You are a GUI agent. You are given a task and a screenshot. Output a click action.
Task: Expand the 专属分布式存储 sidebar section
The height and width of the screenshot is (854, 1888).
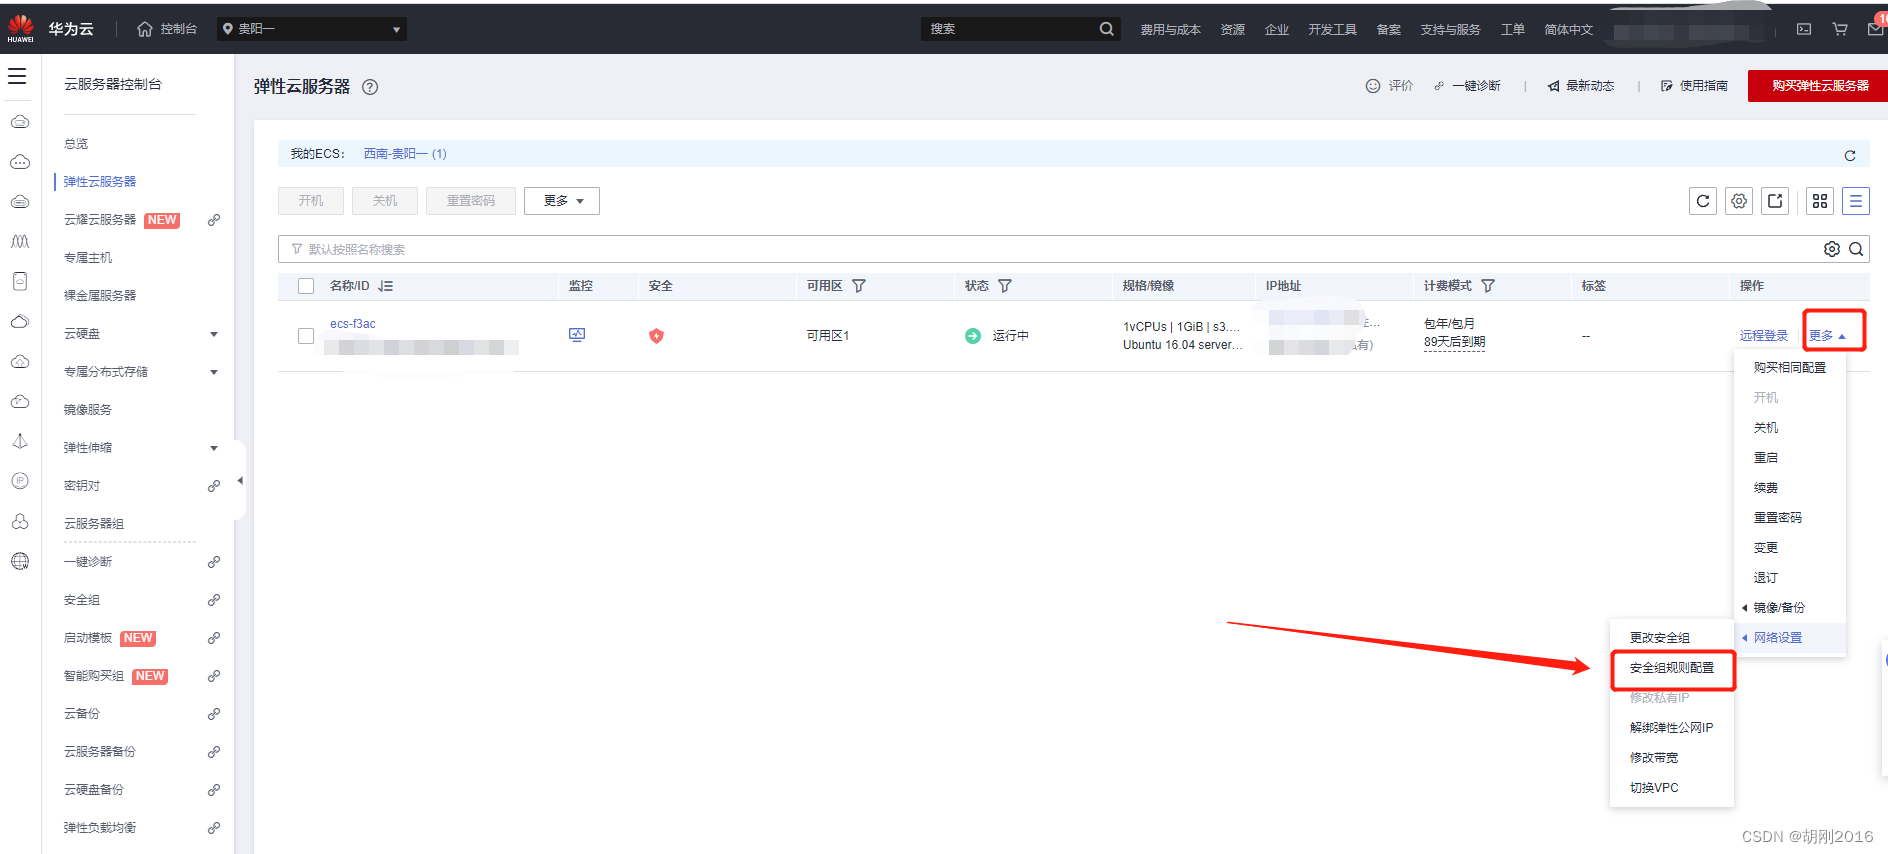[214, 372]
